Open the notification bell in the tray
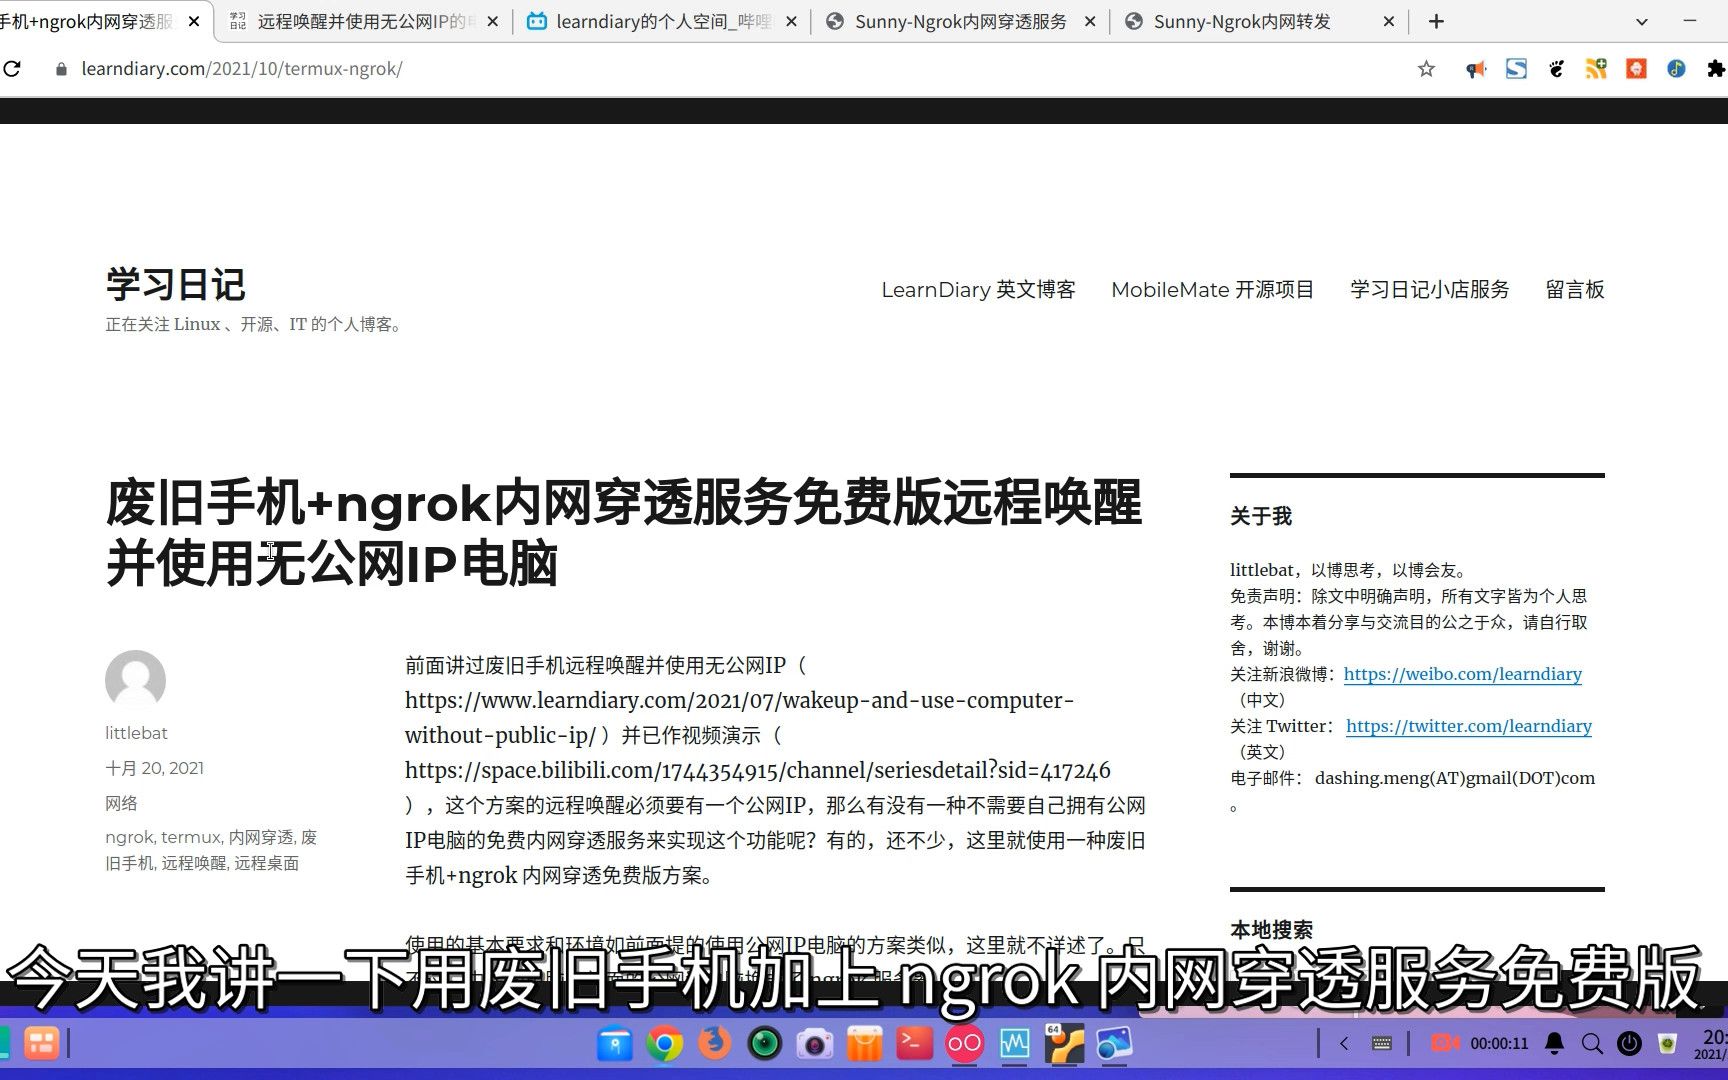Image resolution: width=1728 pixels, height=1080 pixels. (1555, 1044)
